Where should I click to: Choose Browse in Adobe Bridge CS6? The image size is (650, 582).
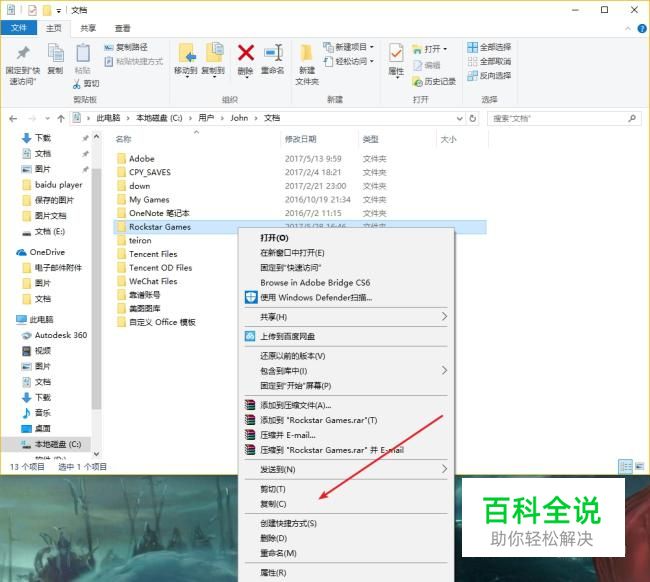(x=315, y=282)
